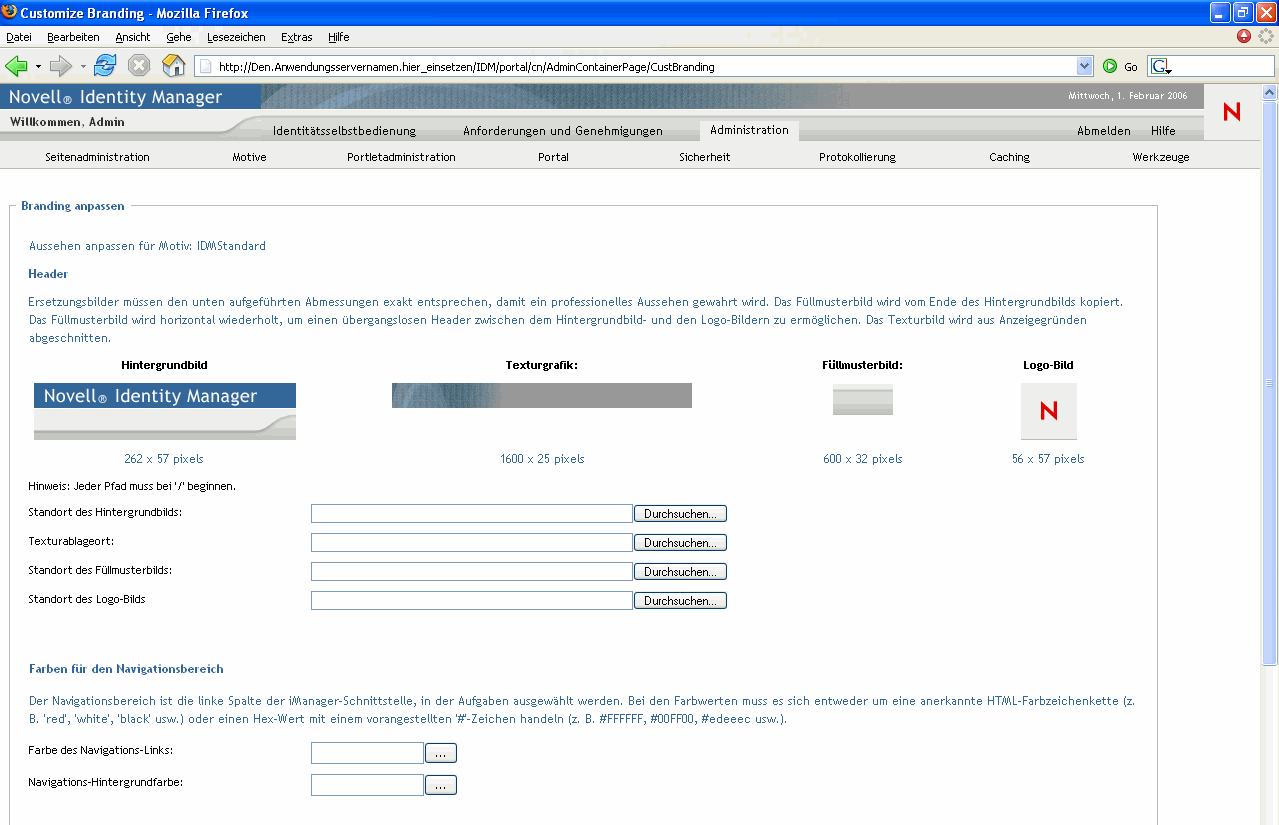Click the Texturgrafik preview image
Screen dimensions: 1279x825
point(542,395)
